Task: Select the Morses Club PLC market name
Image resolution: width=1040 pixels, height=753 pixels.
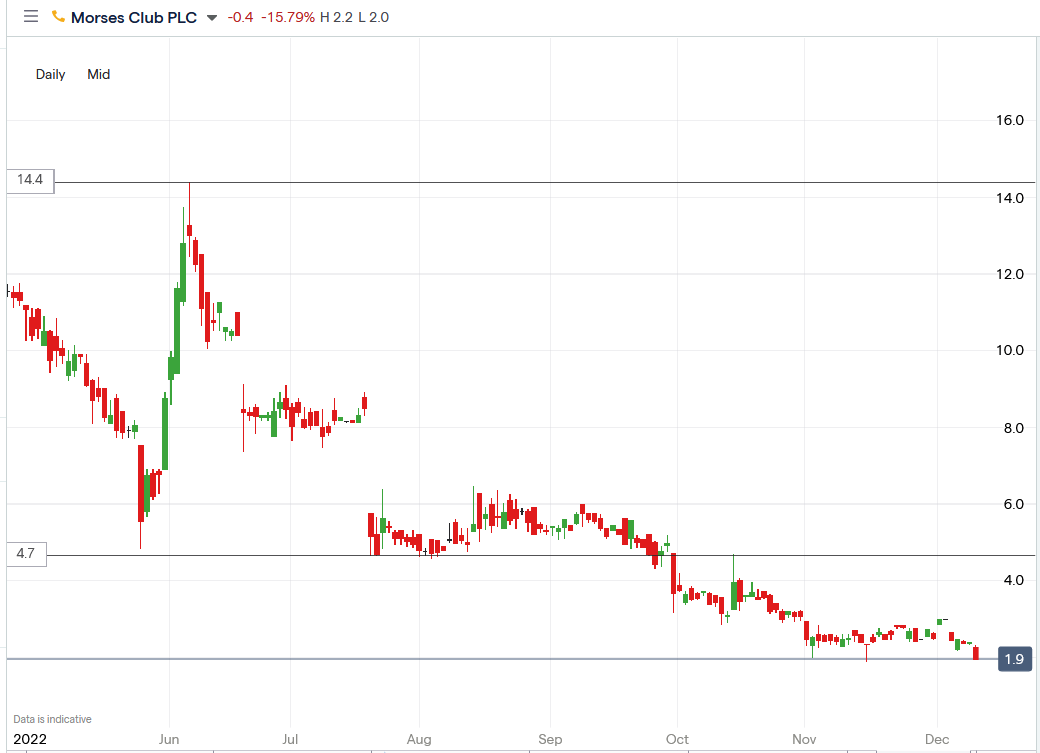Action: (x=134, y=17)
